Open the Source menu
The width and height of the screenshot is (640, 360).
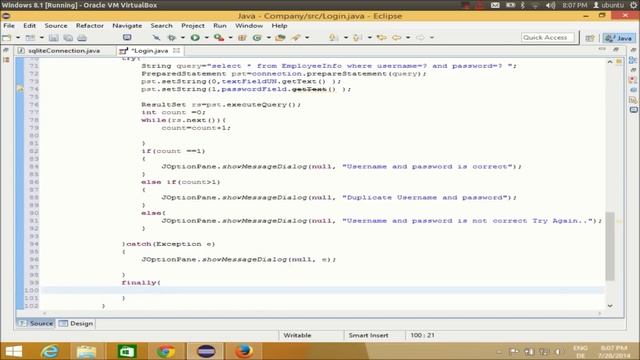tap(56, 25)
